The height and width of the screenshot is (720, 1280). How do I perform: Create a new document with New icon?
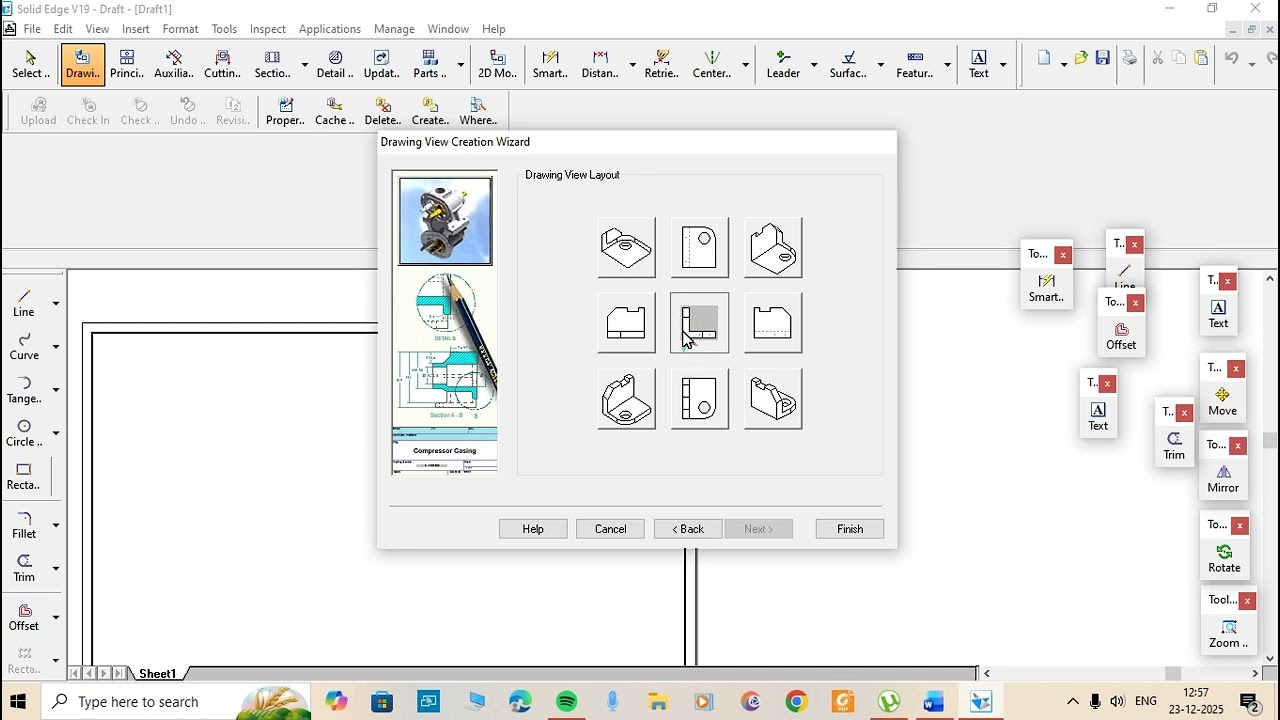[1044, 58]
